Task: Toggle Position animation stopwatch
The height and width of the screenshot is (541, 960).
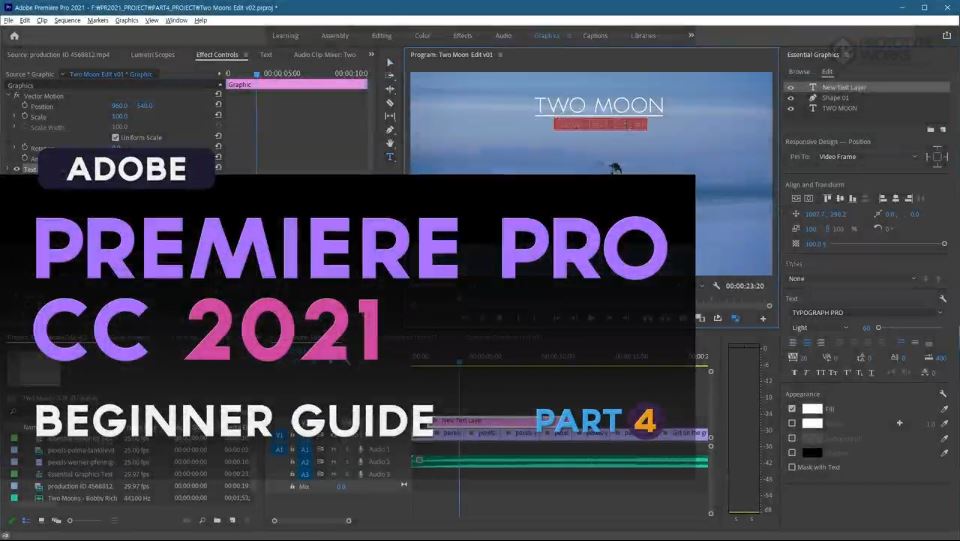Action: pos(25,106)
